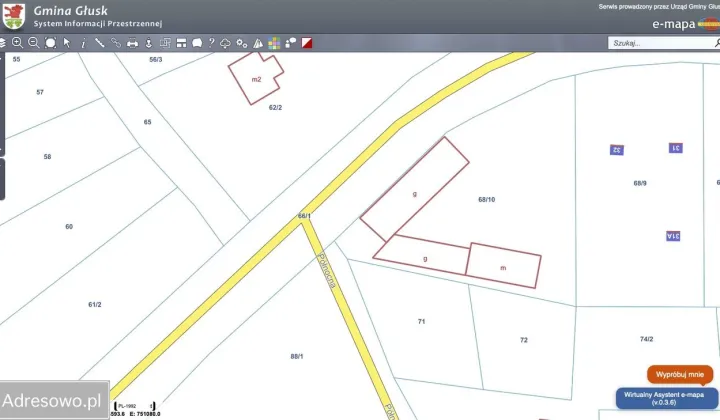Click parcel label 61/2
The image size is (720, 420).
[95, 304]
